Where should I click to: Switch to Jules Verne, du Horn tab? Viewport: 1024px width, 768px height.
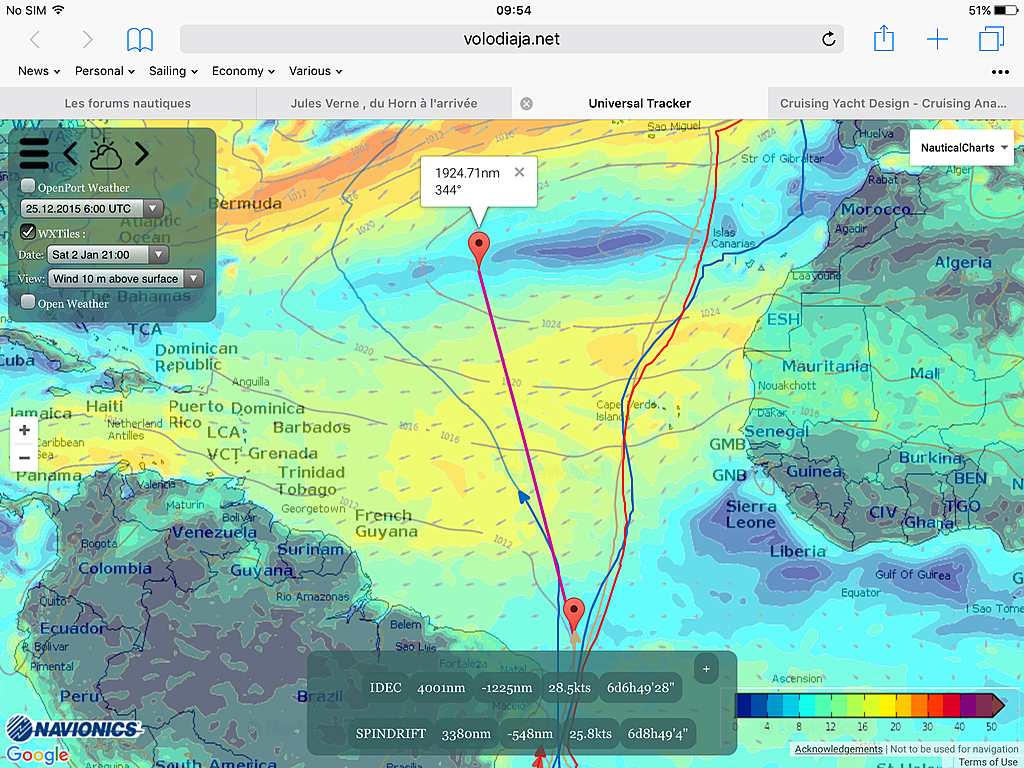(384, 103)
